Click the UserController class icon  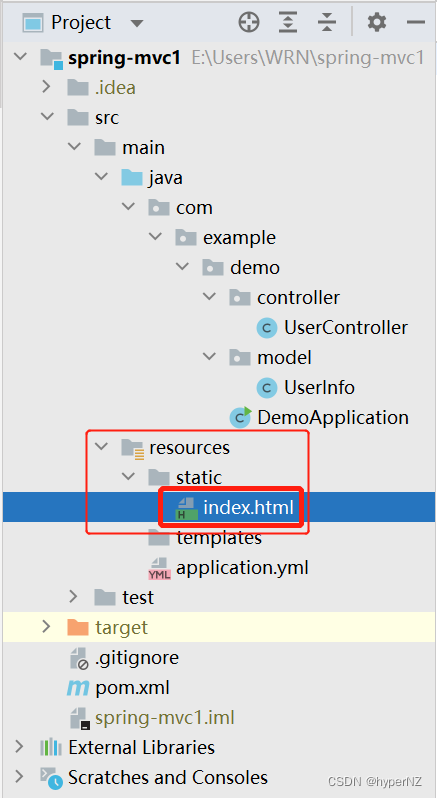267,328
